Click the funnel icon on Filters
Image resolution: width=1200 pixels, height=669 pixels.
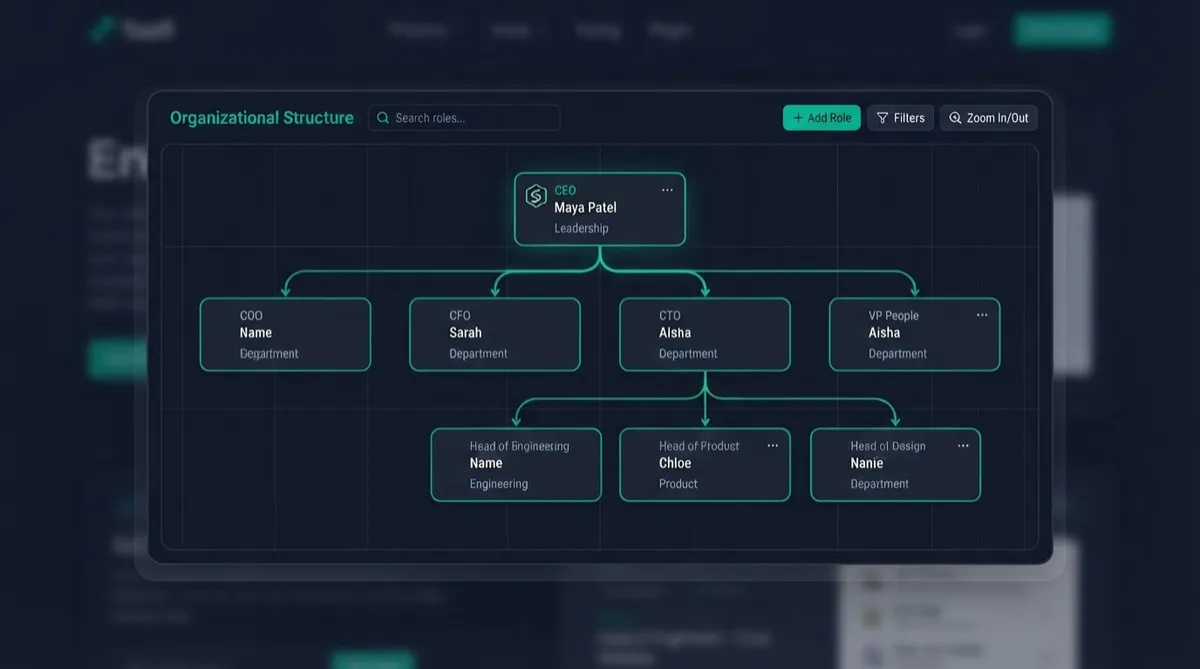pyautogui.click(x=882, y=118)
